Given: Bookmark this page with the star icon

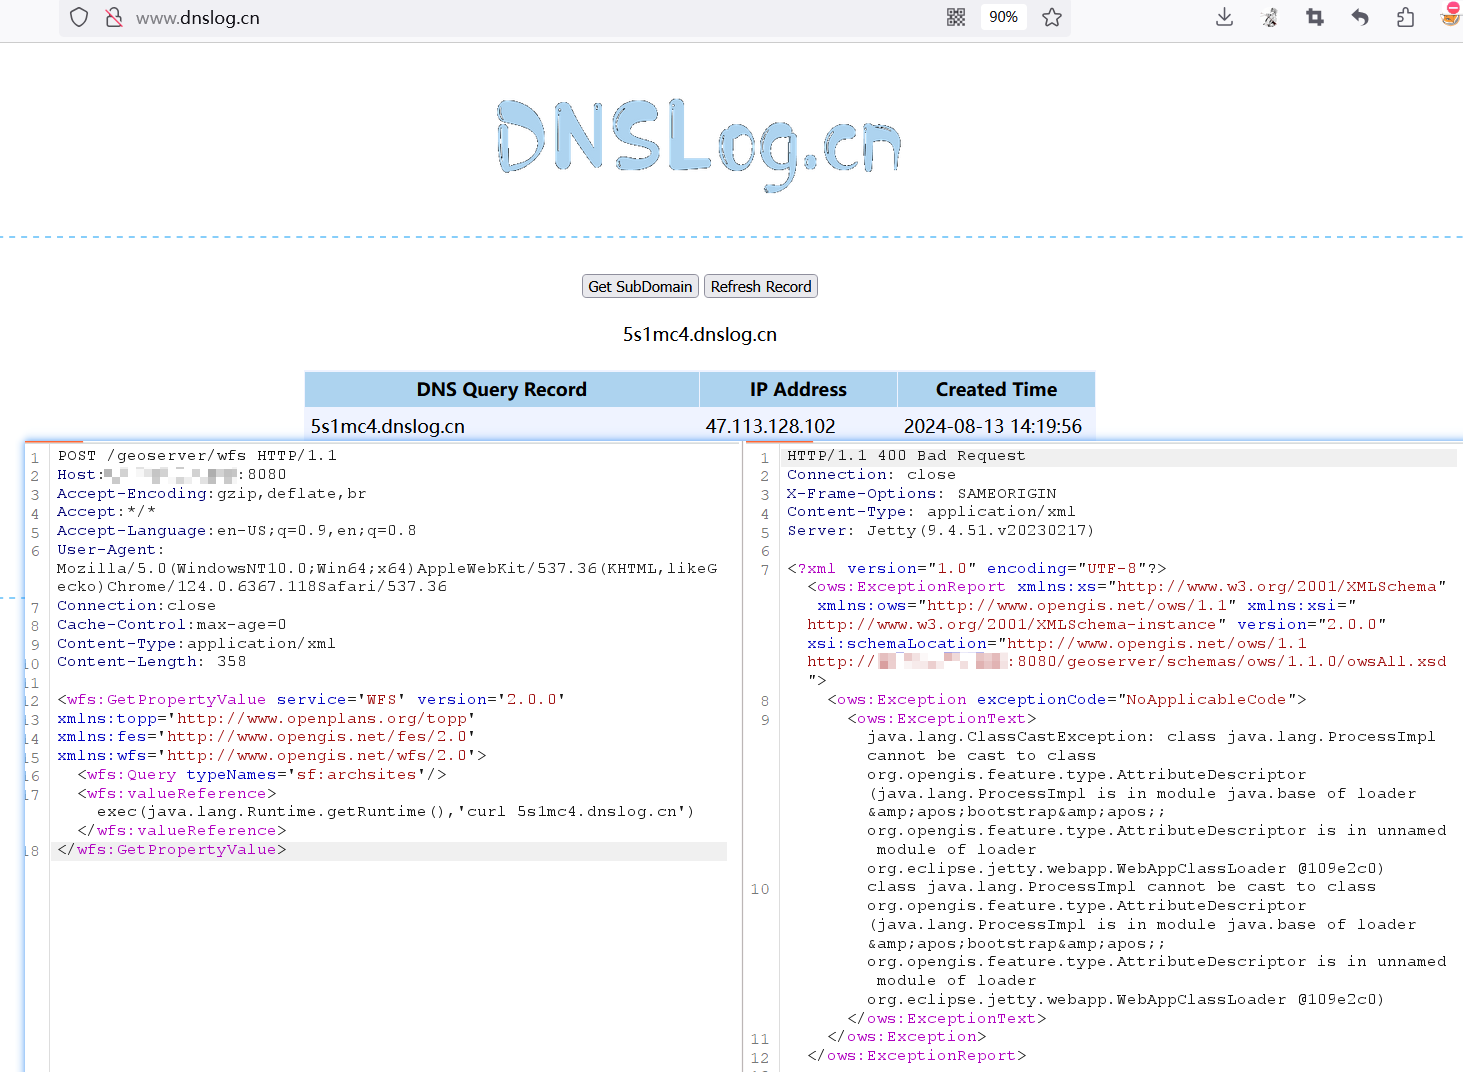Looking at the screenshot, I should coord(1052,17).
